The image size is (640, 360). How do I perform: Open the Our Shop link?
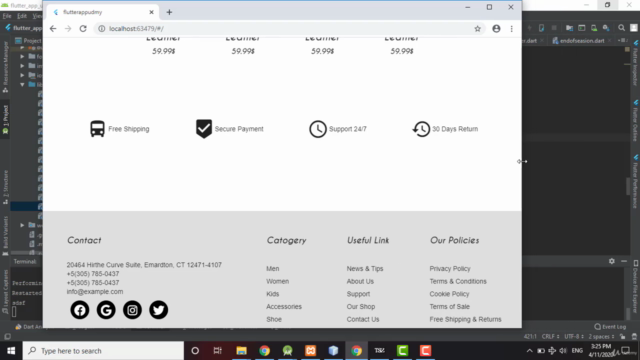[361, 307]
